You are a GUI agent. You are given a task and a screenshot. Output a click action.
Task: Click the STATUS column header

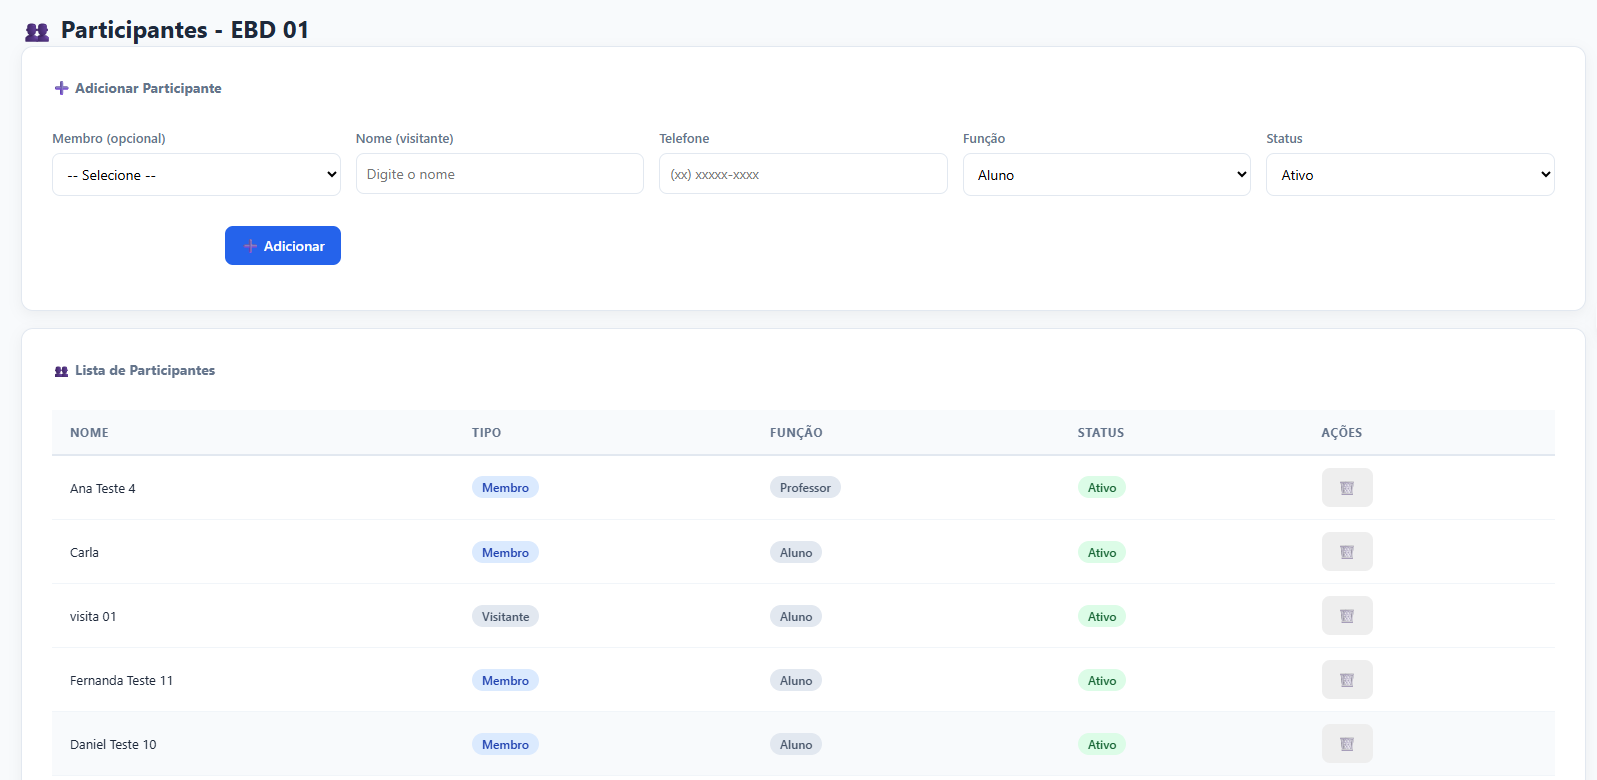[x=1101, y=433]
